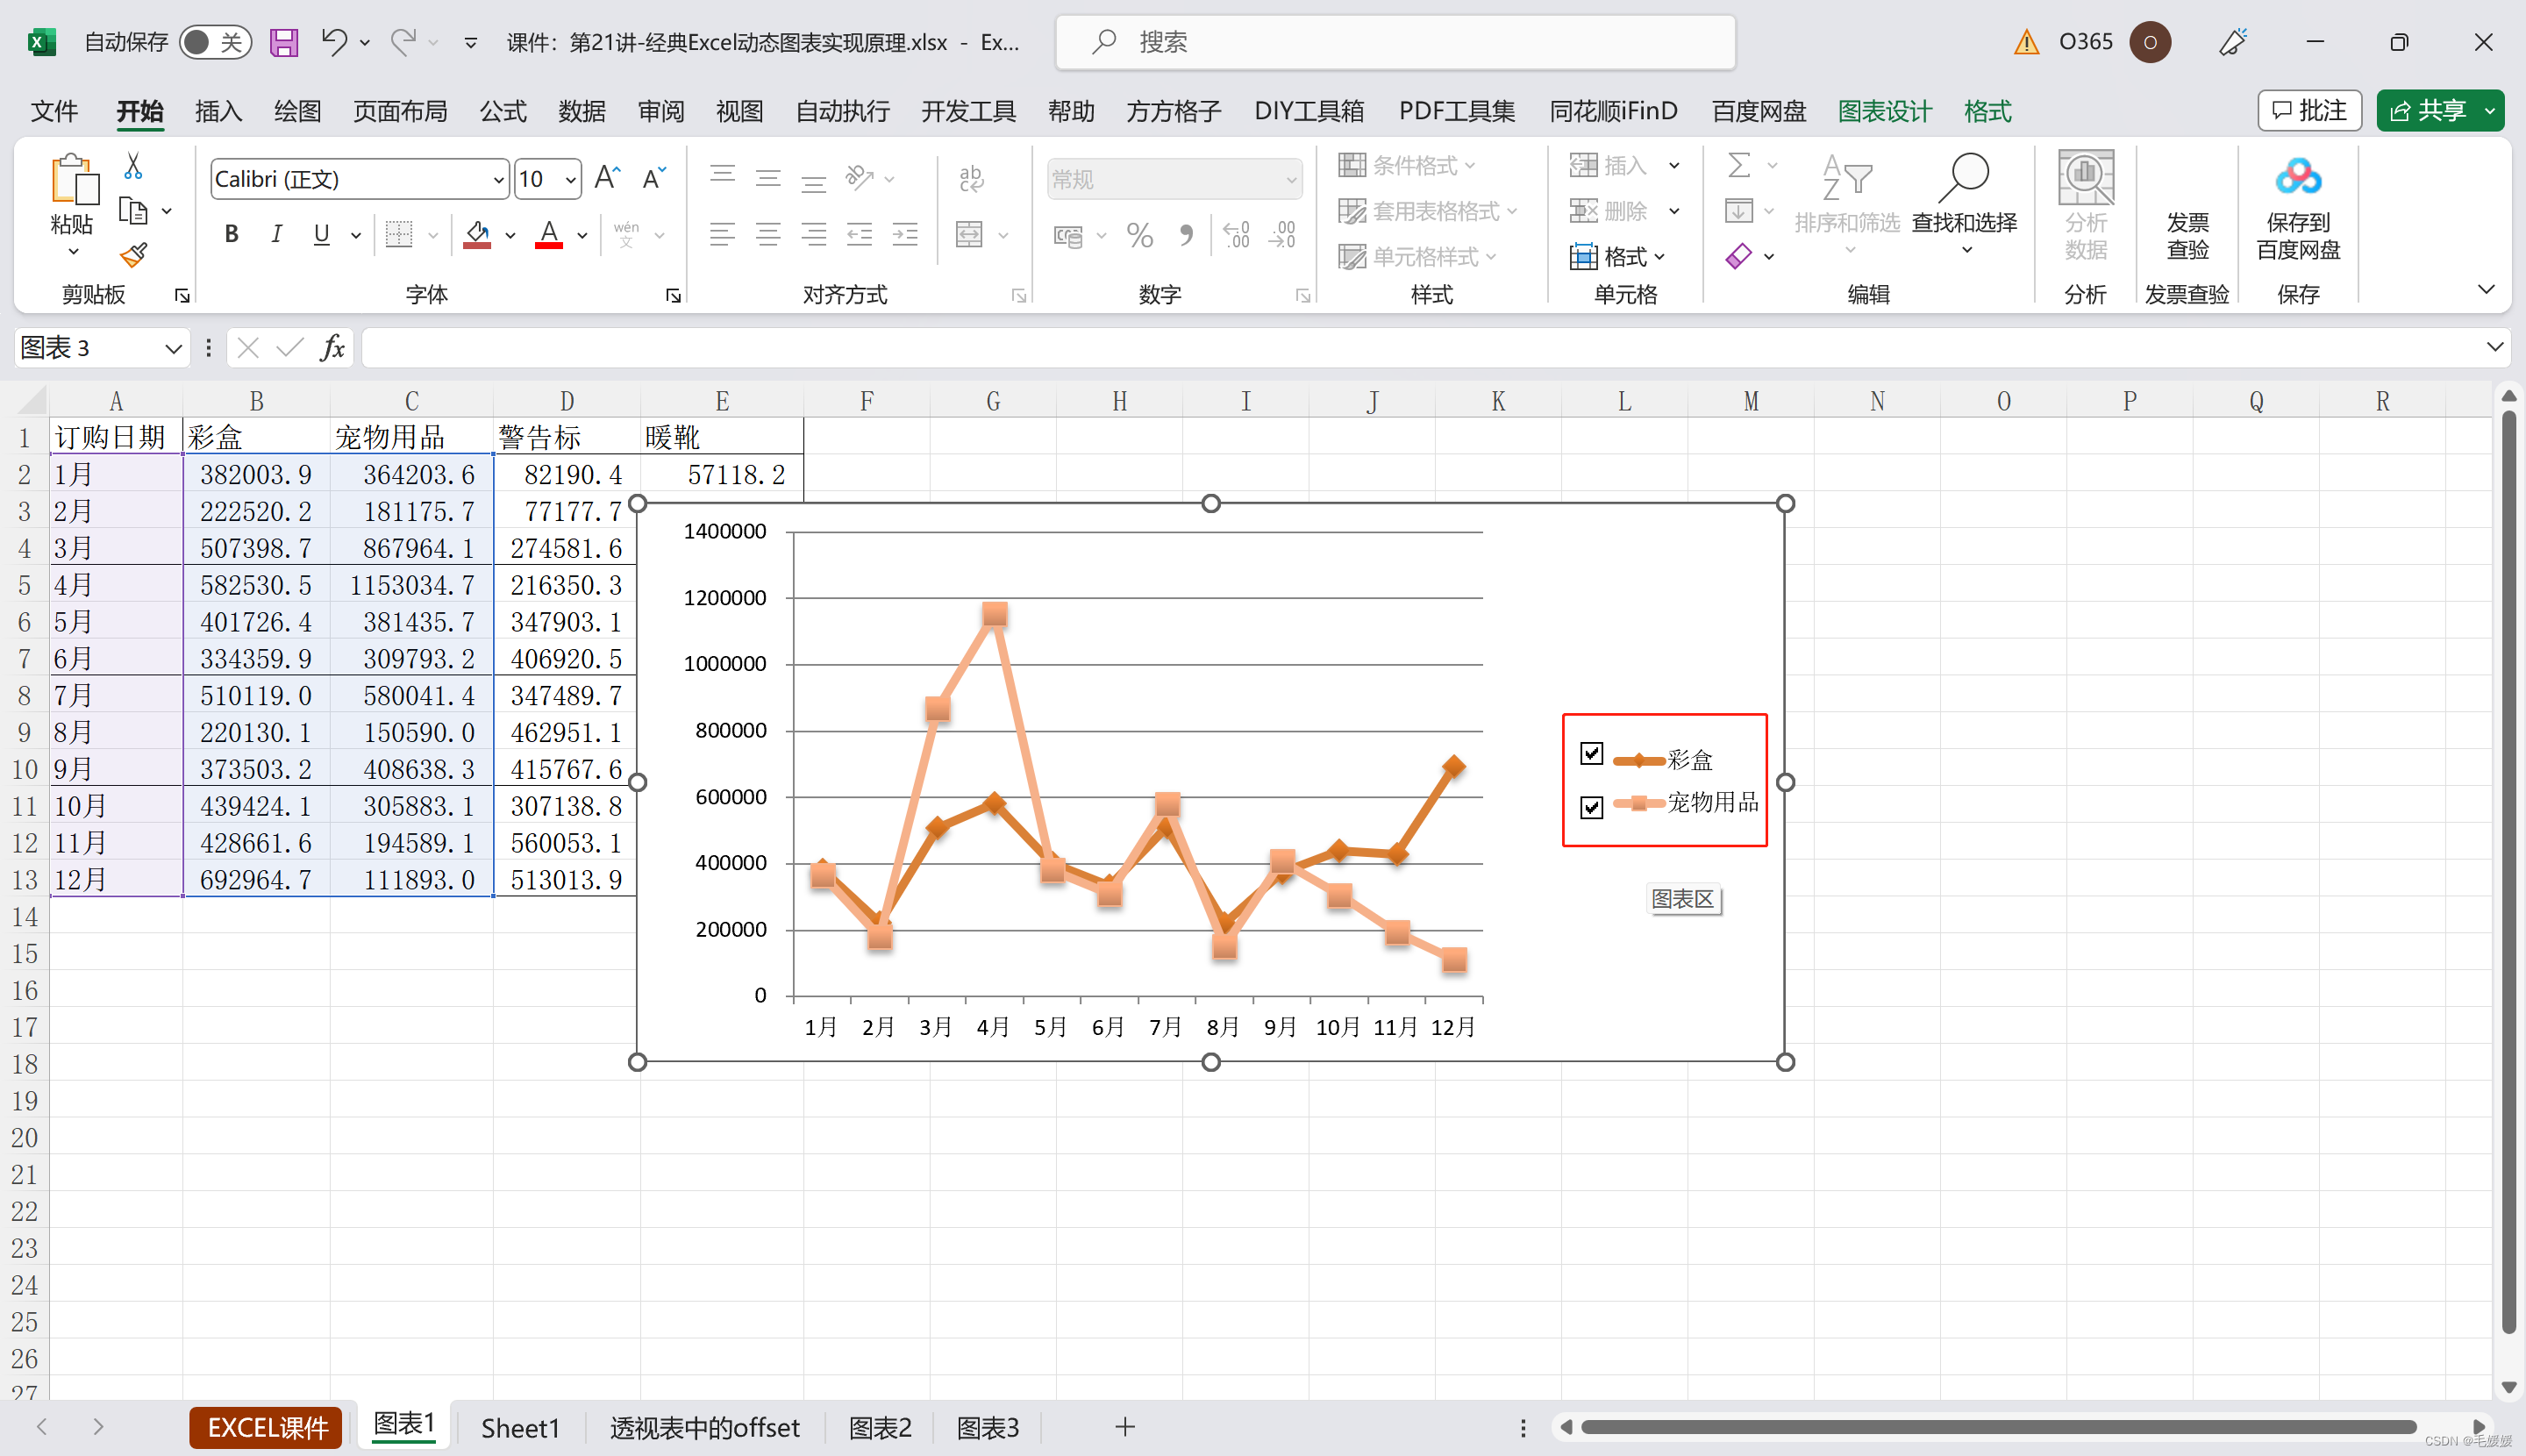2526x1456 pixels.
Task: Click the Align left icon
Action: click(x=722, y=234)
